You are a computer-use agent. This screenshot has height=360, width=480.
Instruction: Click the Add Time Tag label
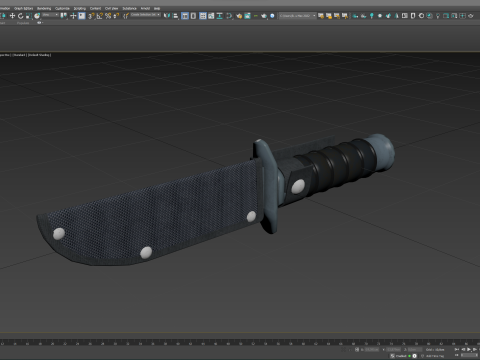click(435, 356)
